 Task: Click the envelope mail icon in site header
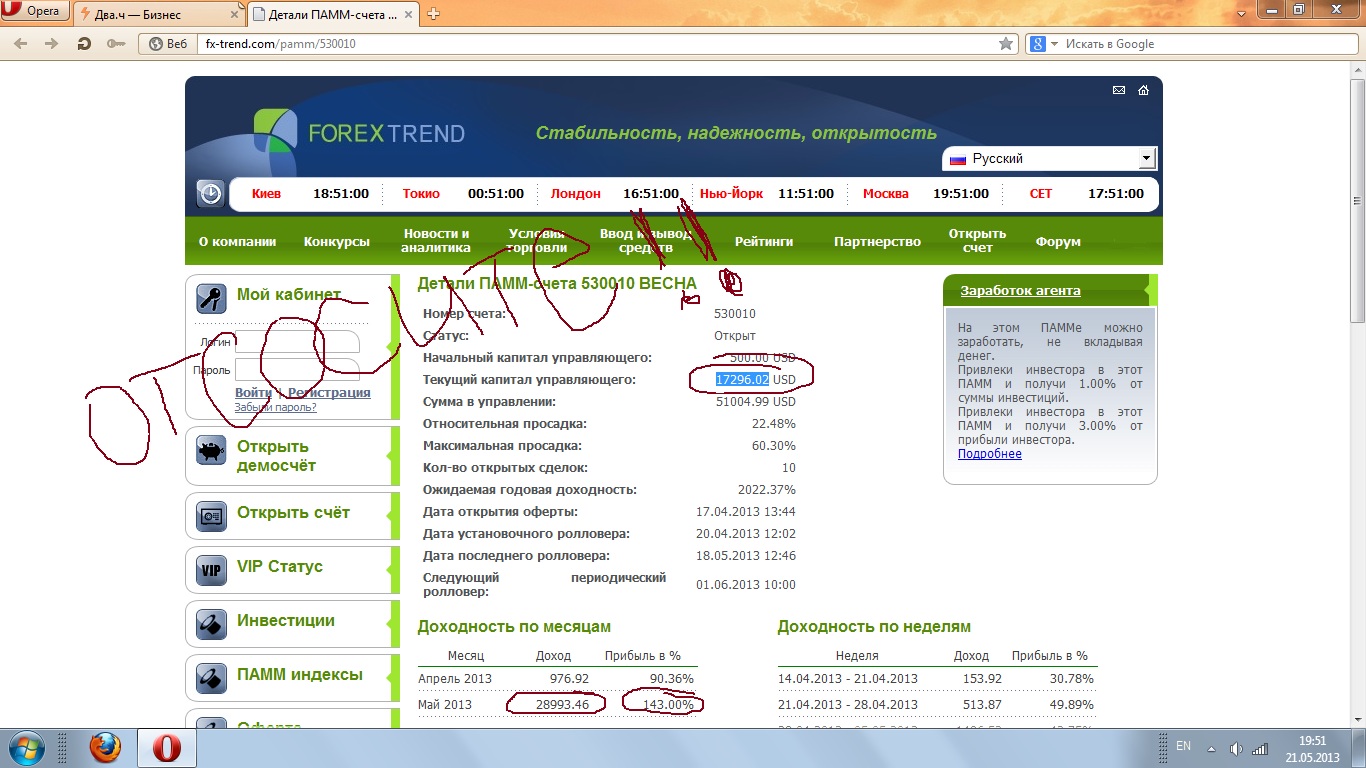(1119, 90)
